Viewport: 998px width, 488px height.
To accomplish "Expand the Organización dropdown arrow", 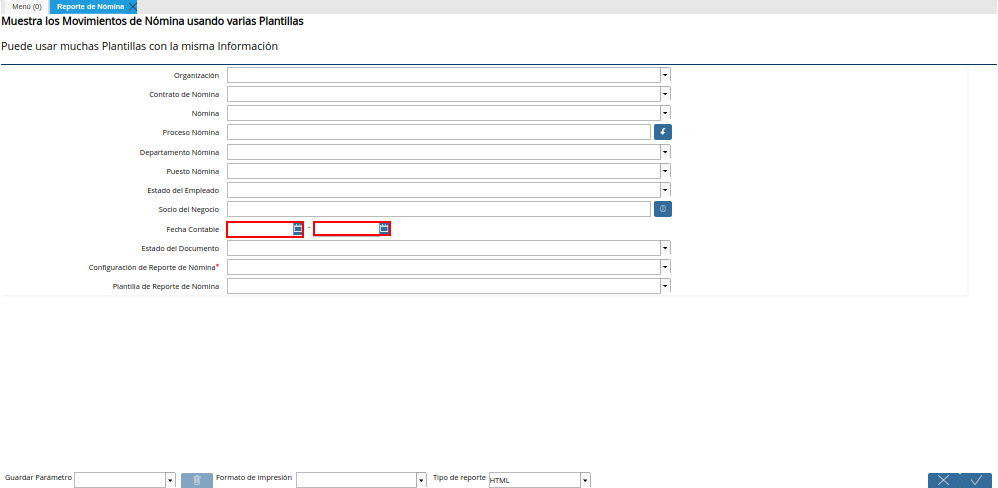I will (x=665, y=75).
